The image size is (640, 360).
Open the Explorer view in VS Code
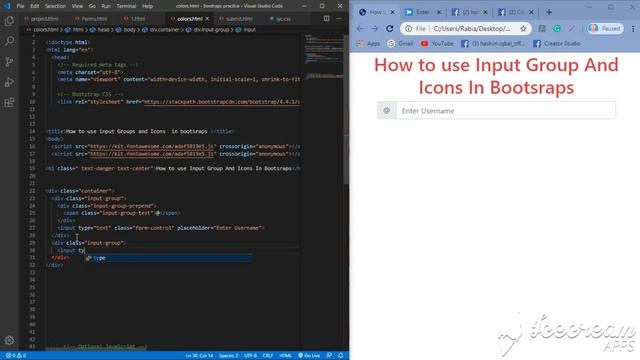pos(9,20)
